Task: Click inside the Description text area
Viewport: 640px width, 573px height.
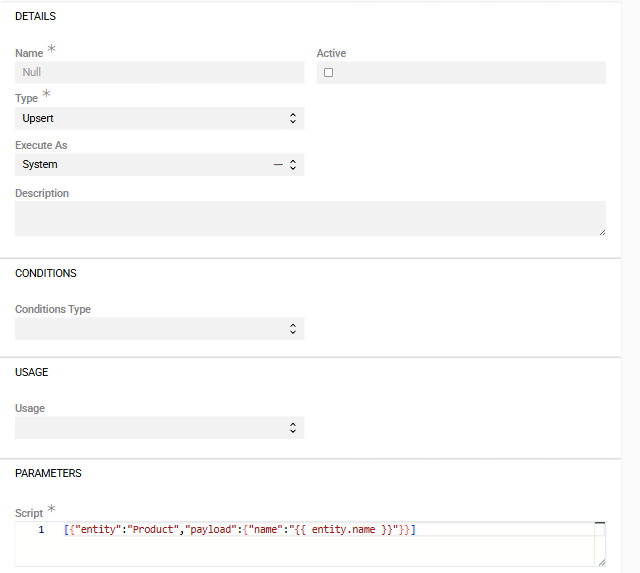Action: coord(310,218)
